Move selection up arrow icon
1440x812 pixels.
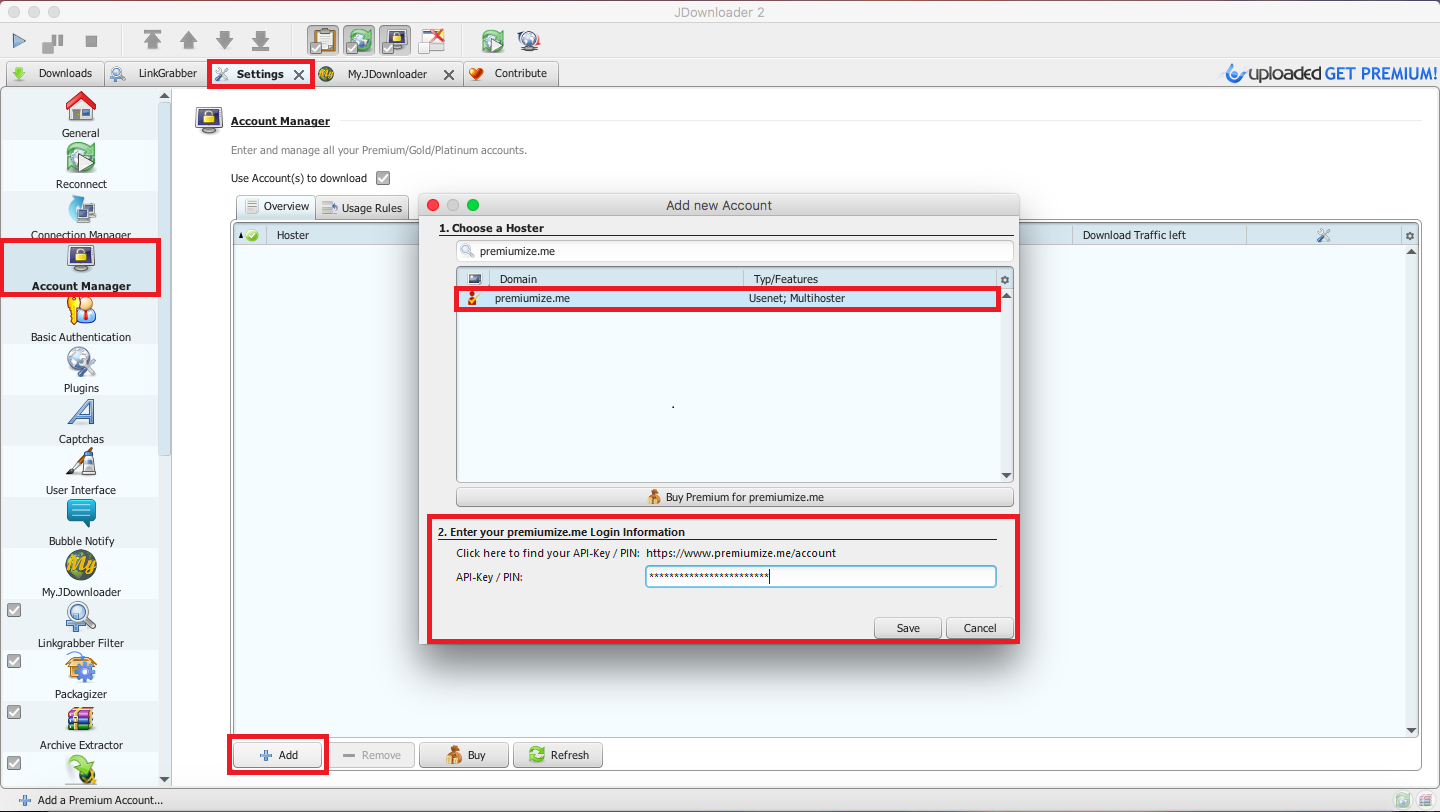[188, 41]
